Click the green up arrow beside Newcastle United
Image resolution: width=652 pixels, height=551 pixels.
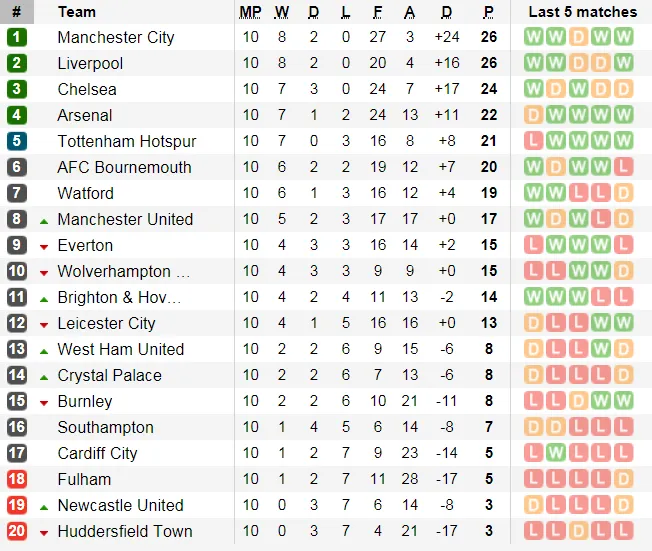click(x=44, y=506)
